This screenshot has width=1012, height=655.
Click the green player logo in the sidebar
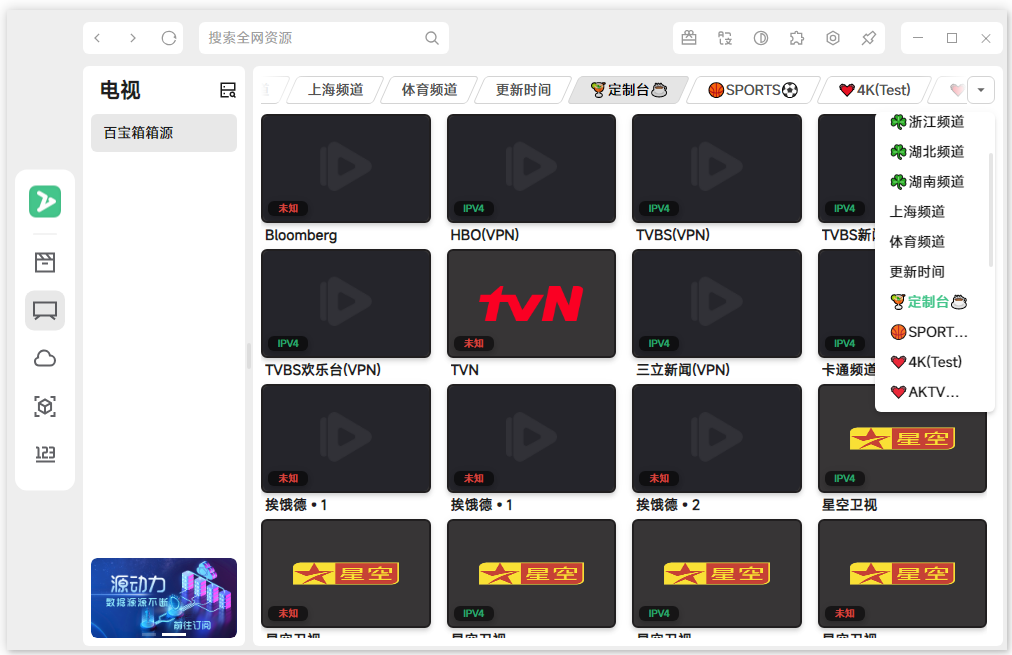tap(45, 201)
